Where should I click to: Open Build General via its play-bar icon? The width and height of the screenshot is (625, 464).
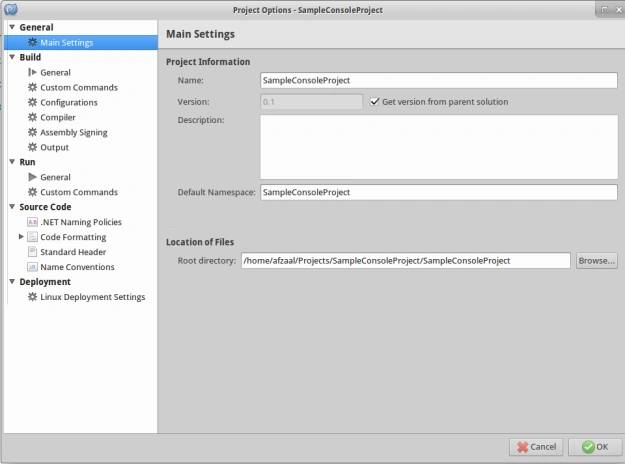(32, 72)
